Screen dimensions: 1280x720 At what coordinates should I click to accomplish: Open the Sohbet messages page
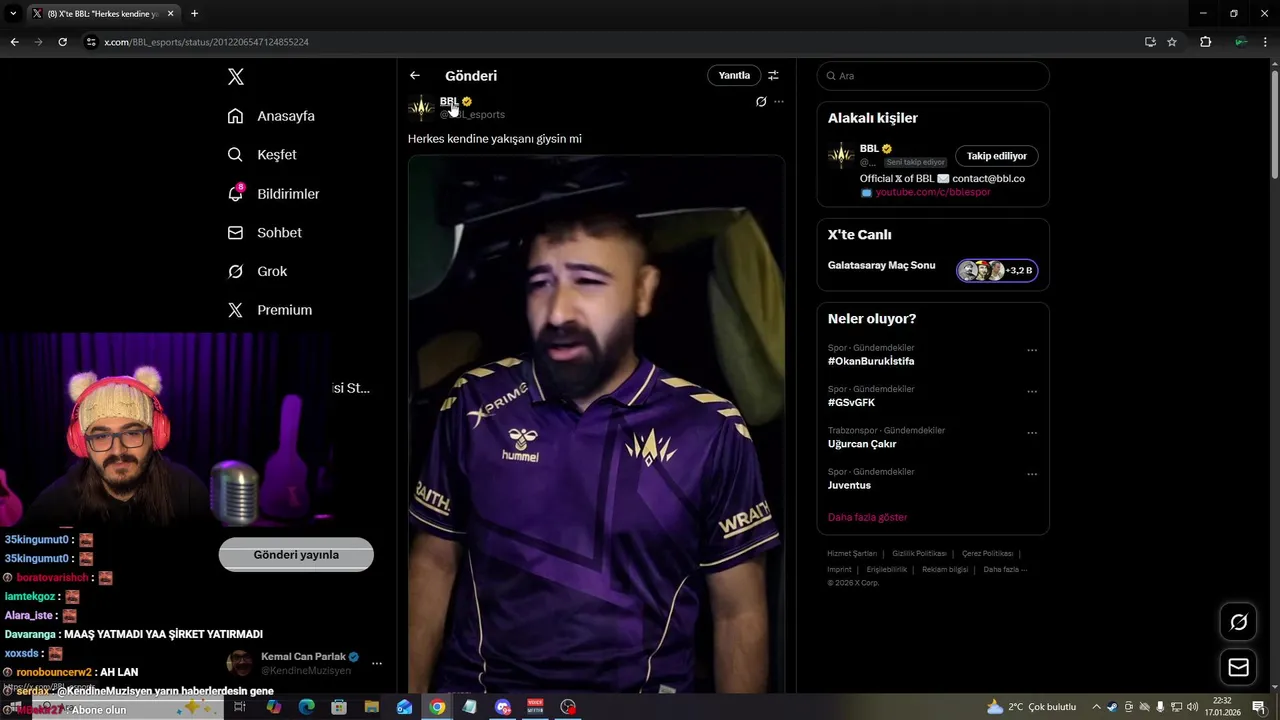[264, 233]
